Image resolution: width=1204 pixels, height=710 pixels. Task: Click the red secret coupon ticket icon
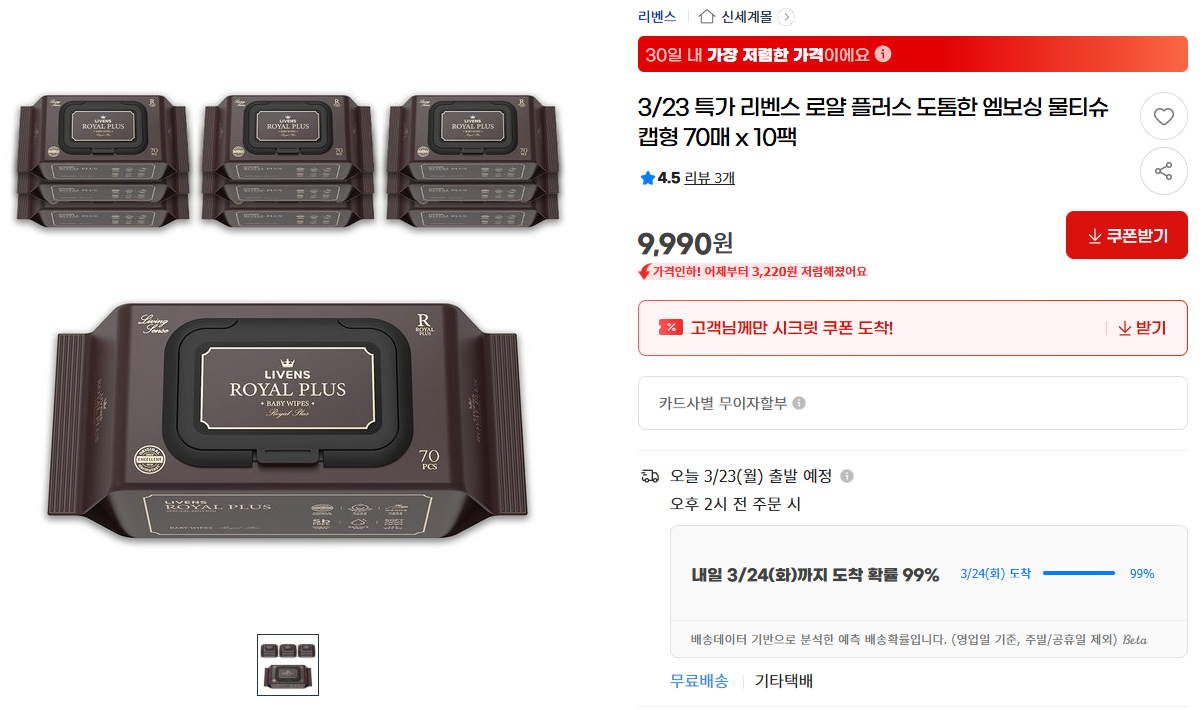[x=671, y=328]
